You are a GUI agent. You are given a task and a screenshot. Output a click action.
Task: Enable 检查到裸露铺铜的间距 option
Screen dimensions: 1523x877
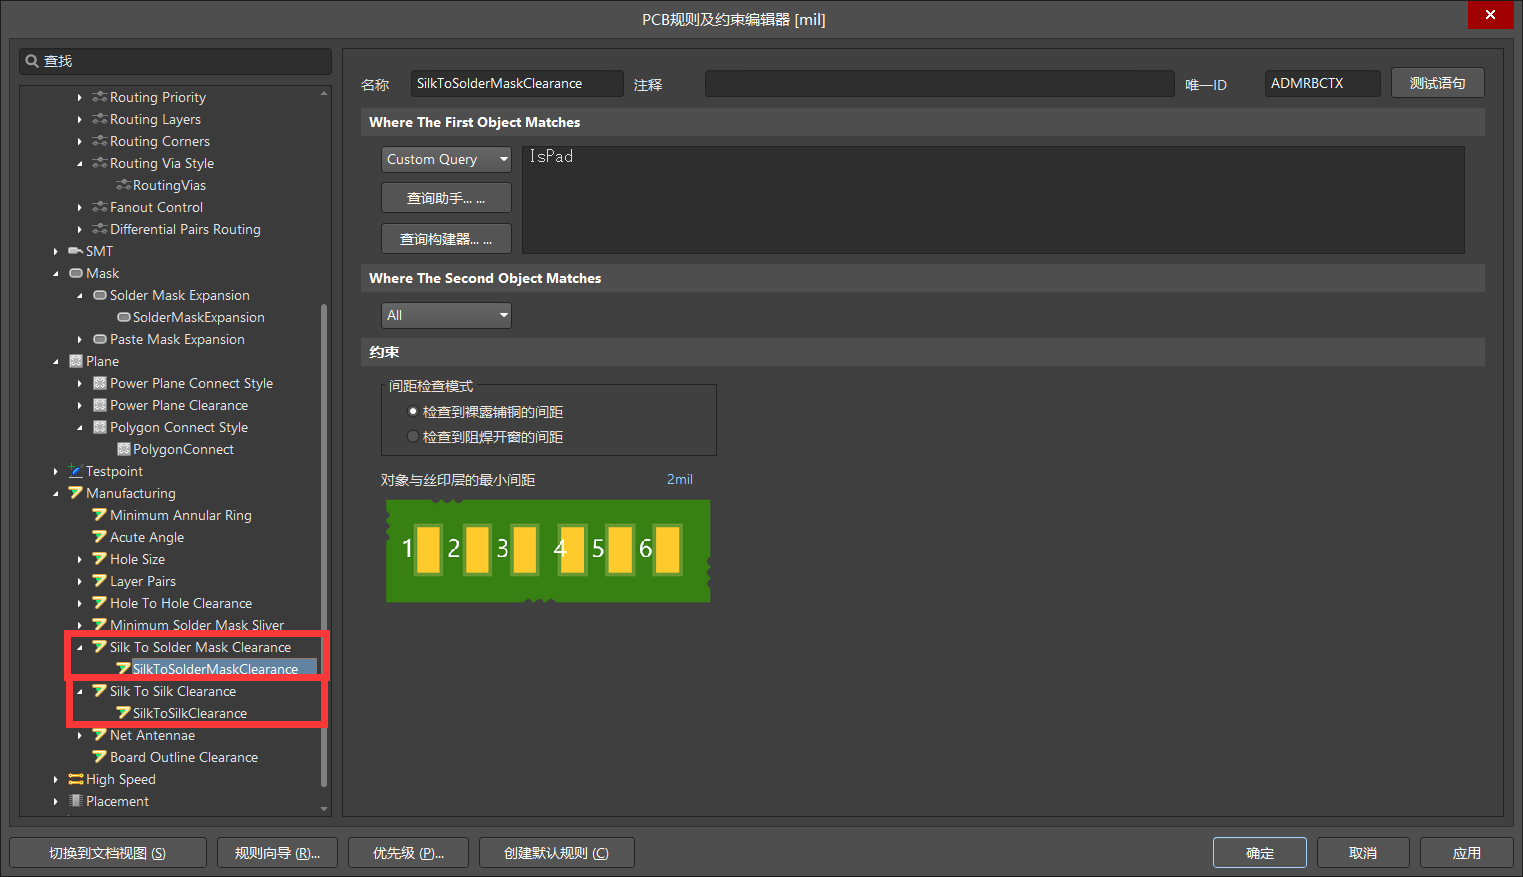coord(412,411)
